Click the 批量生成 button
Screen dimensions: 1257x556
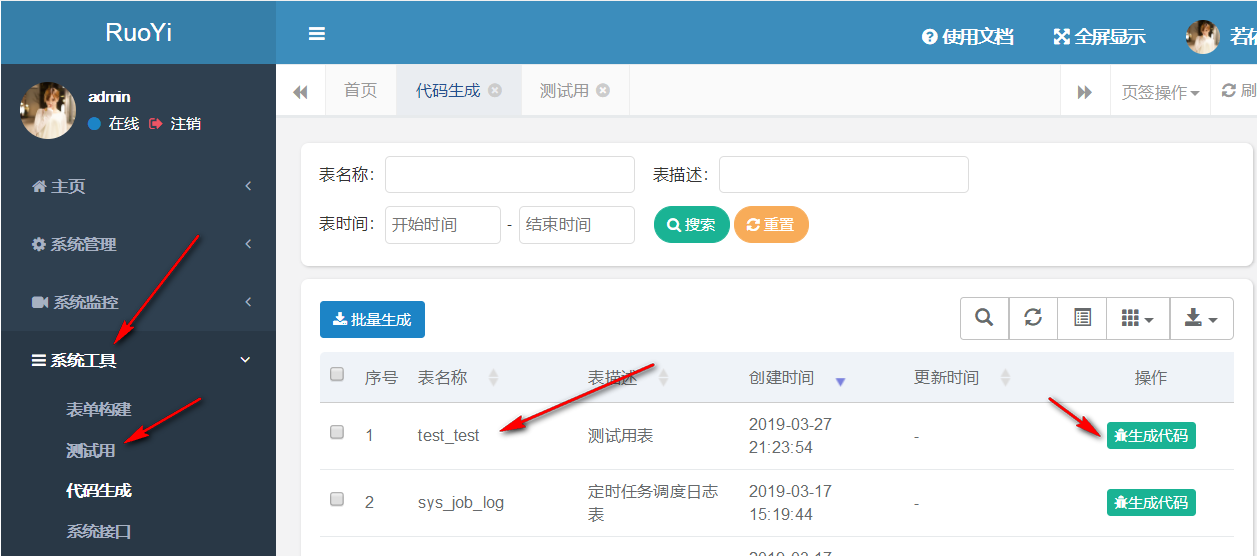coord(372,319)
